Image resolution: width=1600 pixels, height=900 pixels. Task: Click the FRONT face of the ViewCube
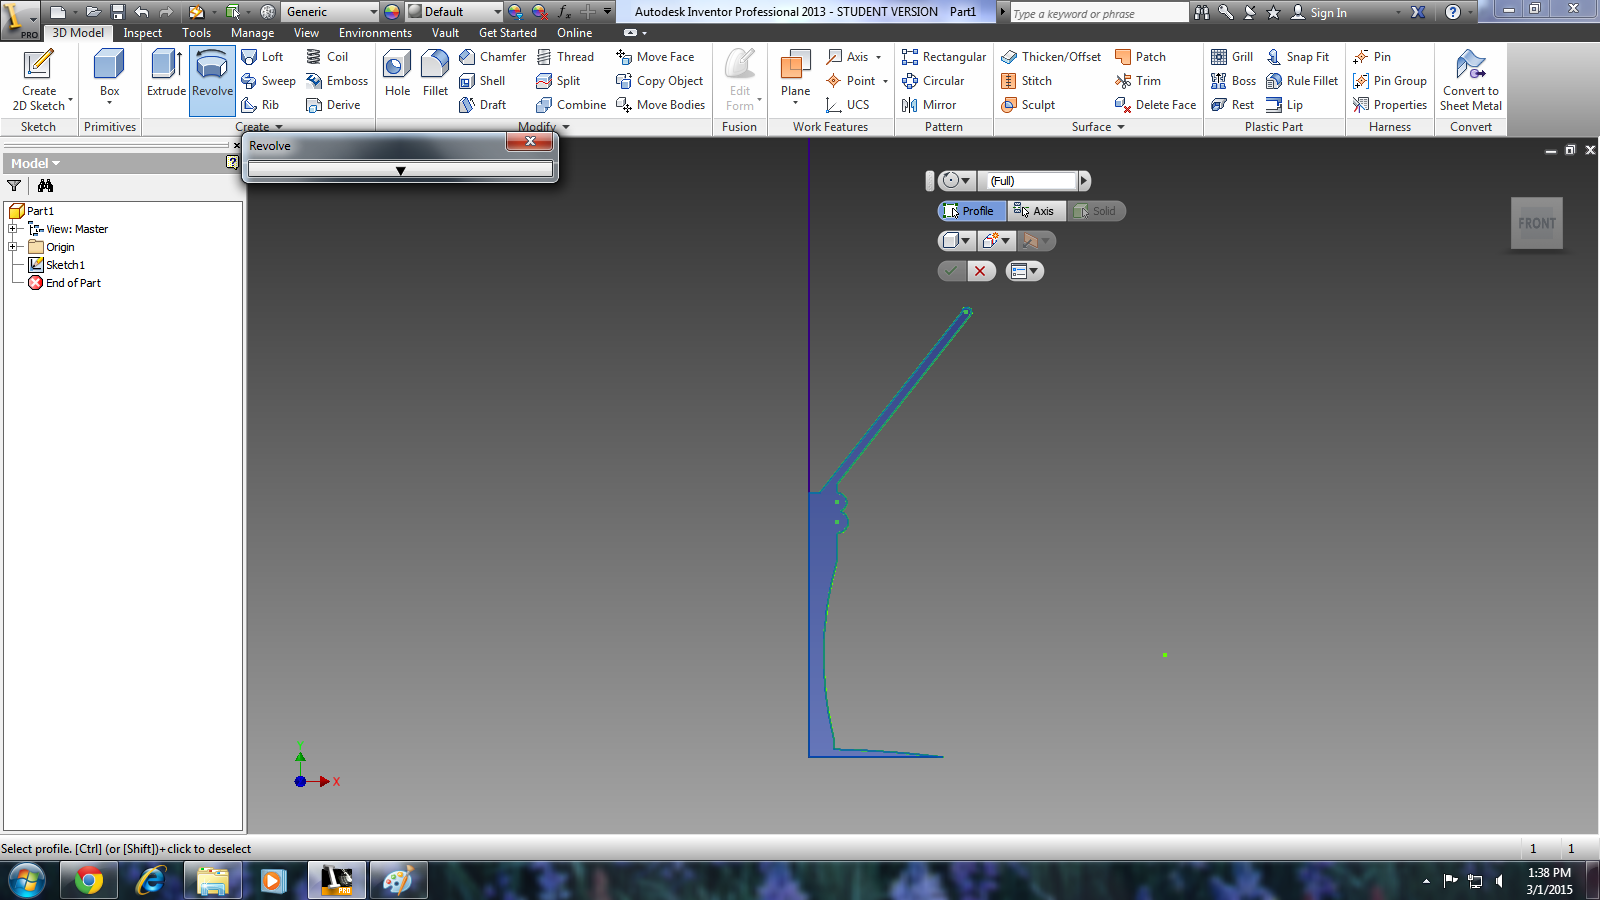click(x=1537, y=223)
